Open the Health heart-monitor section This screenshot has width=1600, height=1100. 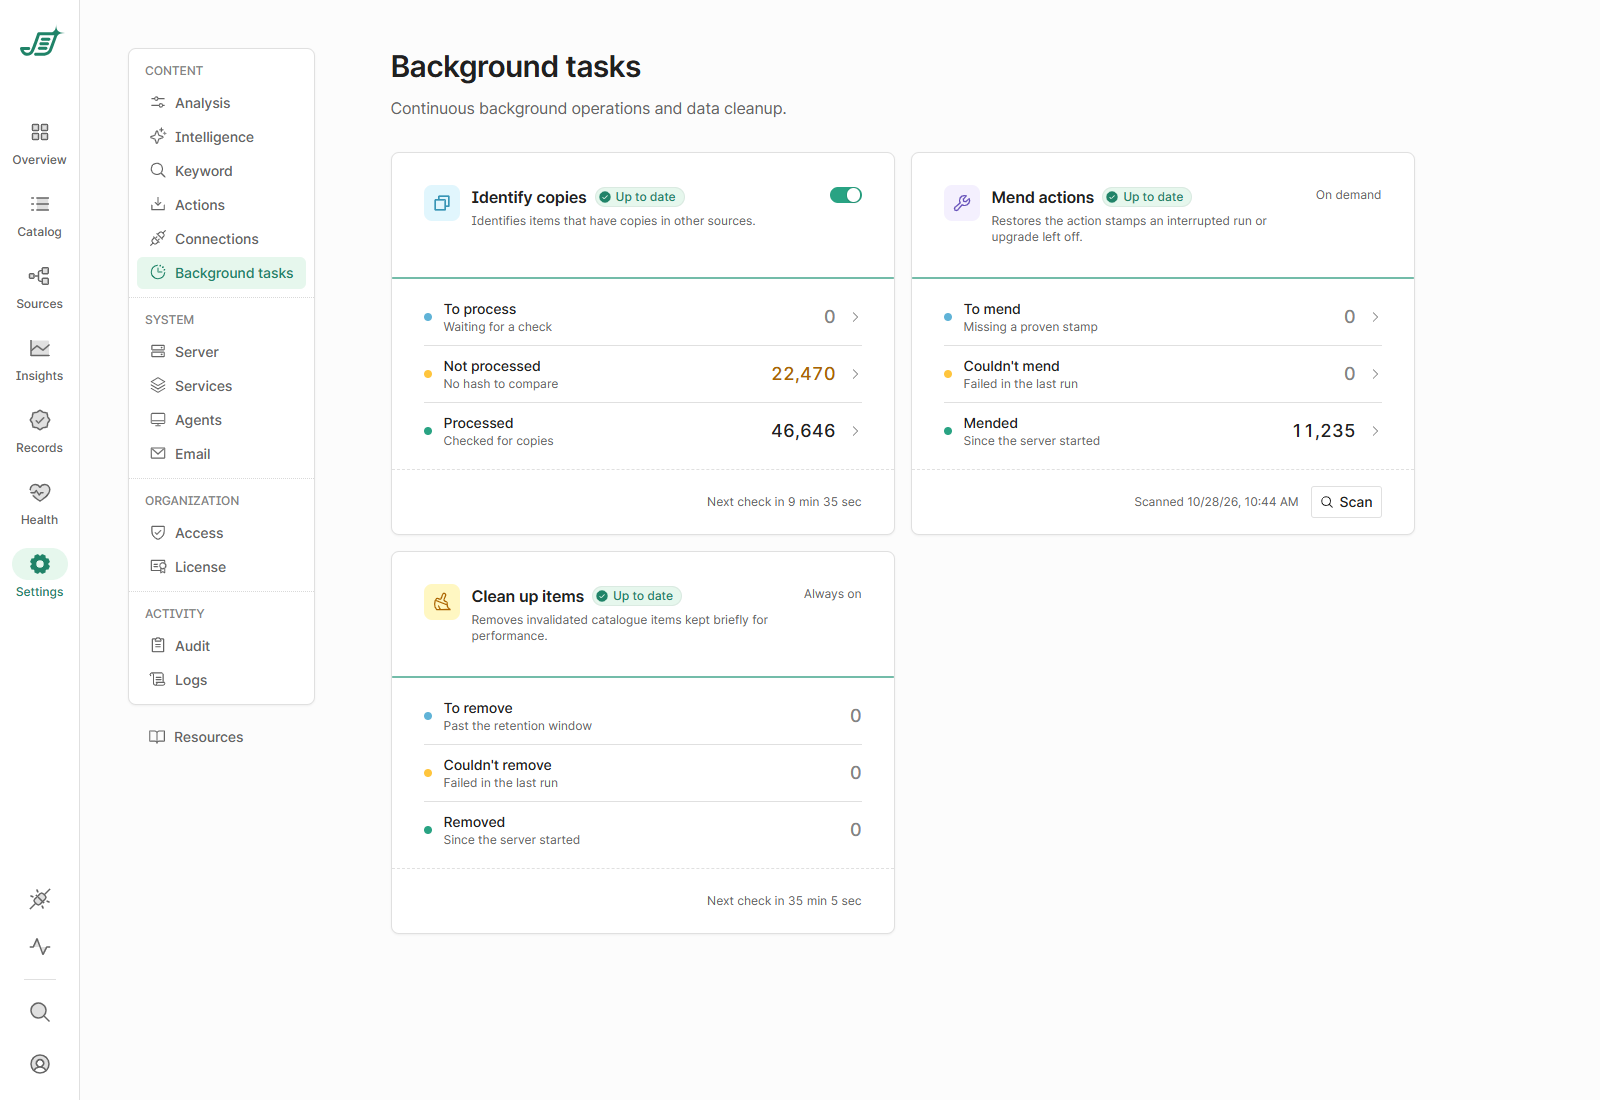click(x=39, y=504)
